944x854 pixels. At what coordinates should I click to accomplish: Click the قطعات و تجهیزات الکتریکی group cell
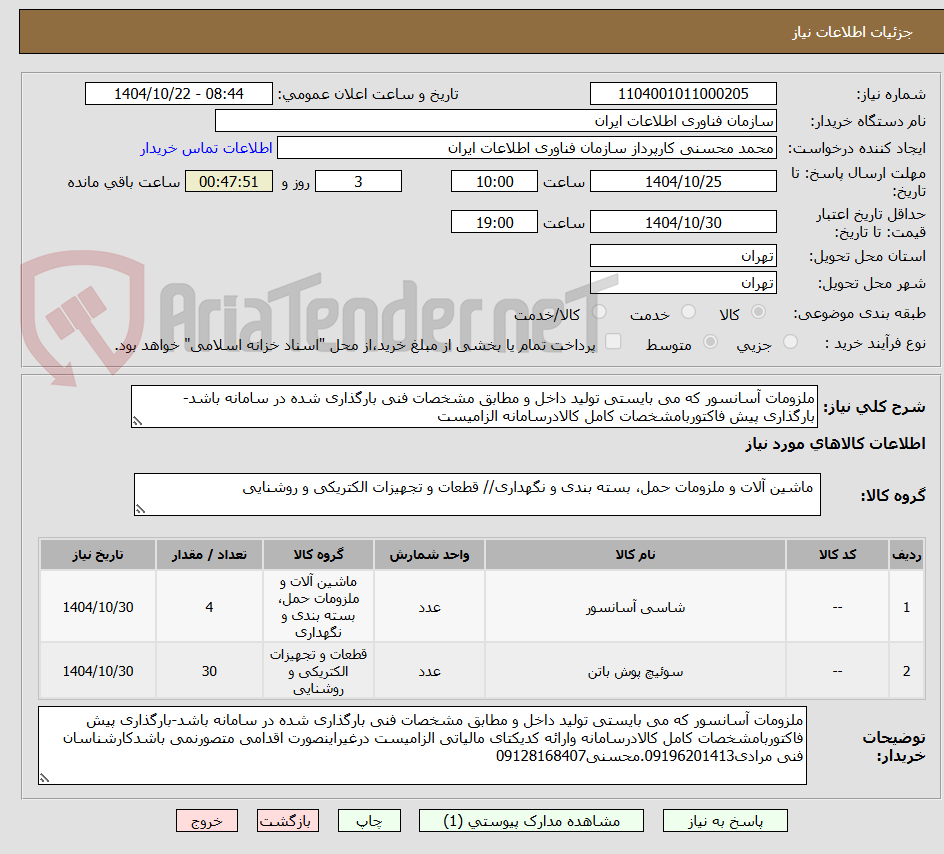(318, 671)
